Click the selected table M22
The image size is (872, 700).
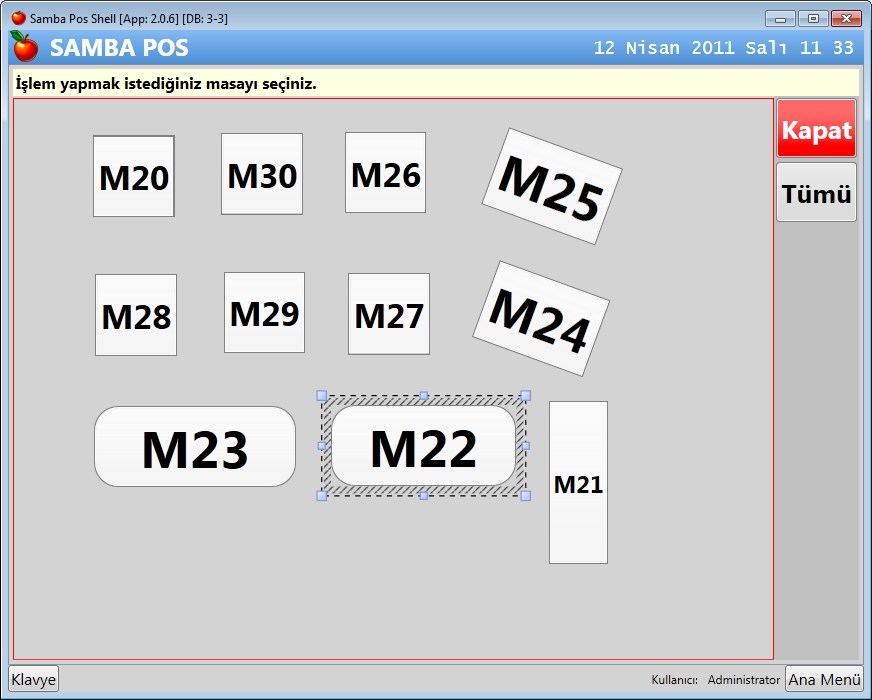[423, 445]
